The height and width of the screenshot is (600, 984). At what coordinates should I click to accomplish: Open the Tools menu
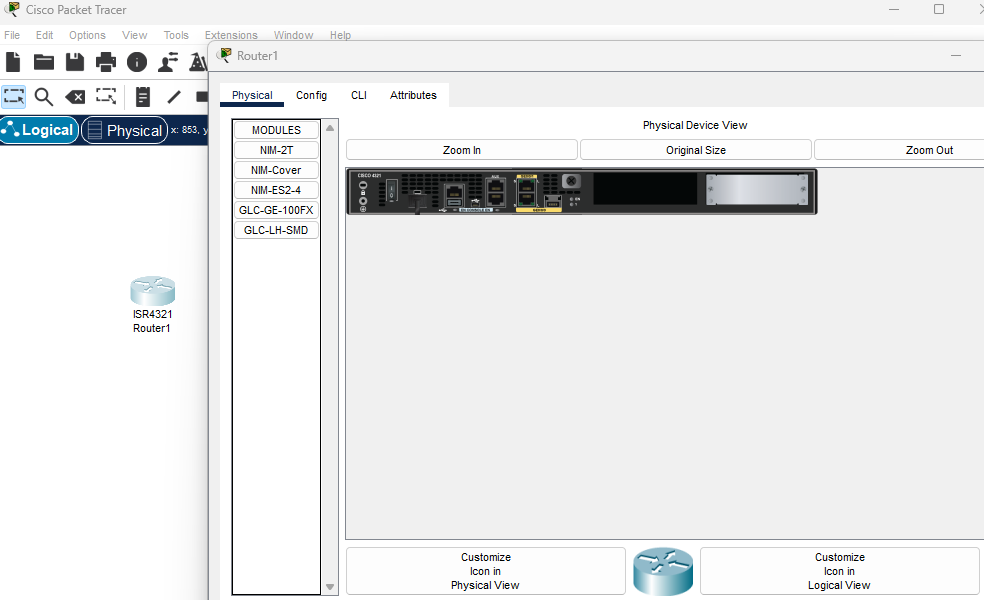pos(176,35)
